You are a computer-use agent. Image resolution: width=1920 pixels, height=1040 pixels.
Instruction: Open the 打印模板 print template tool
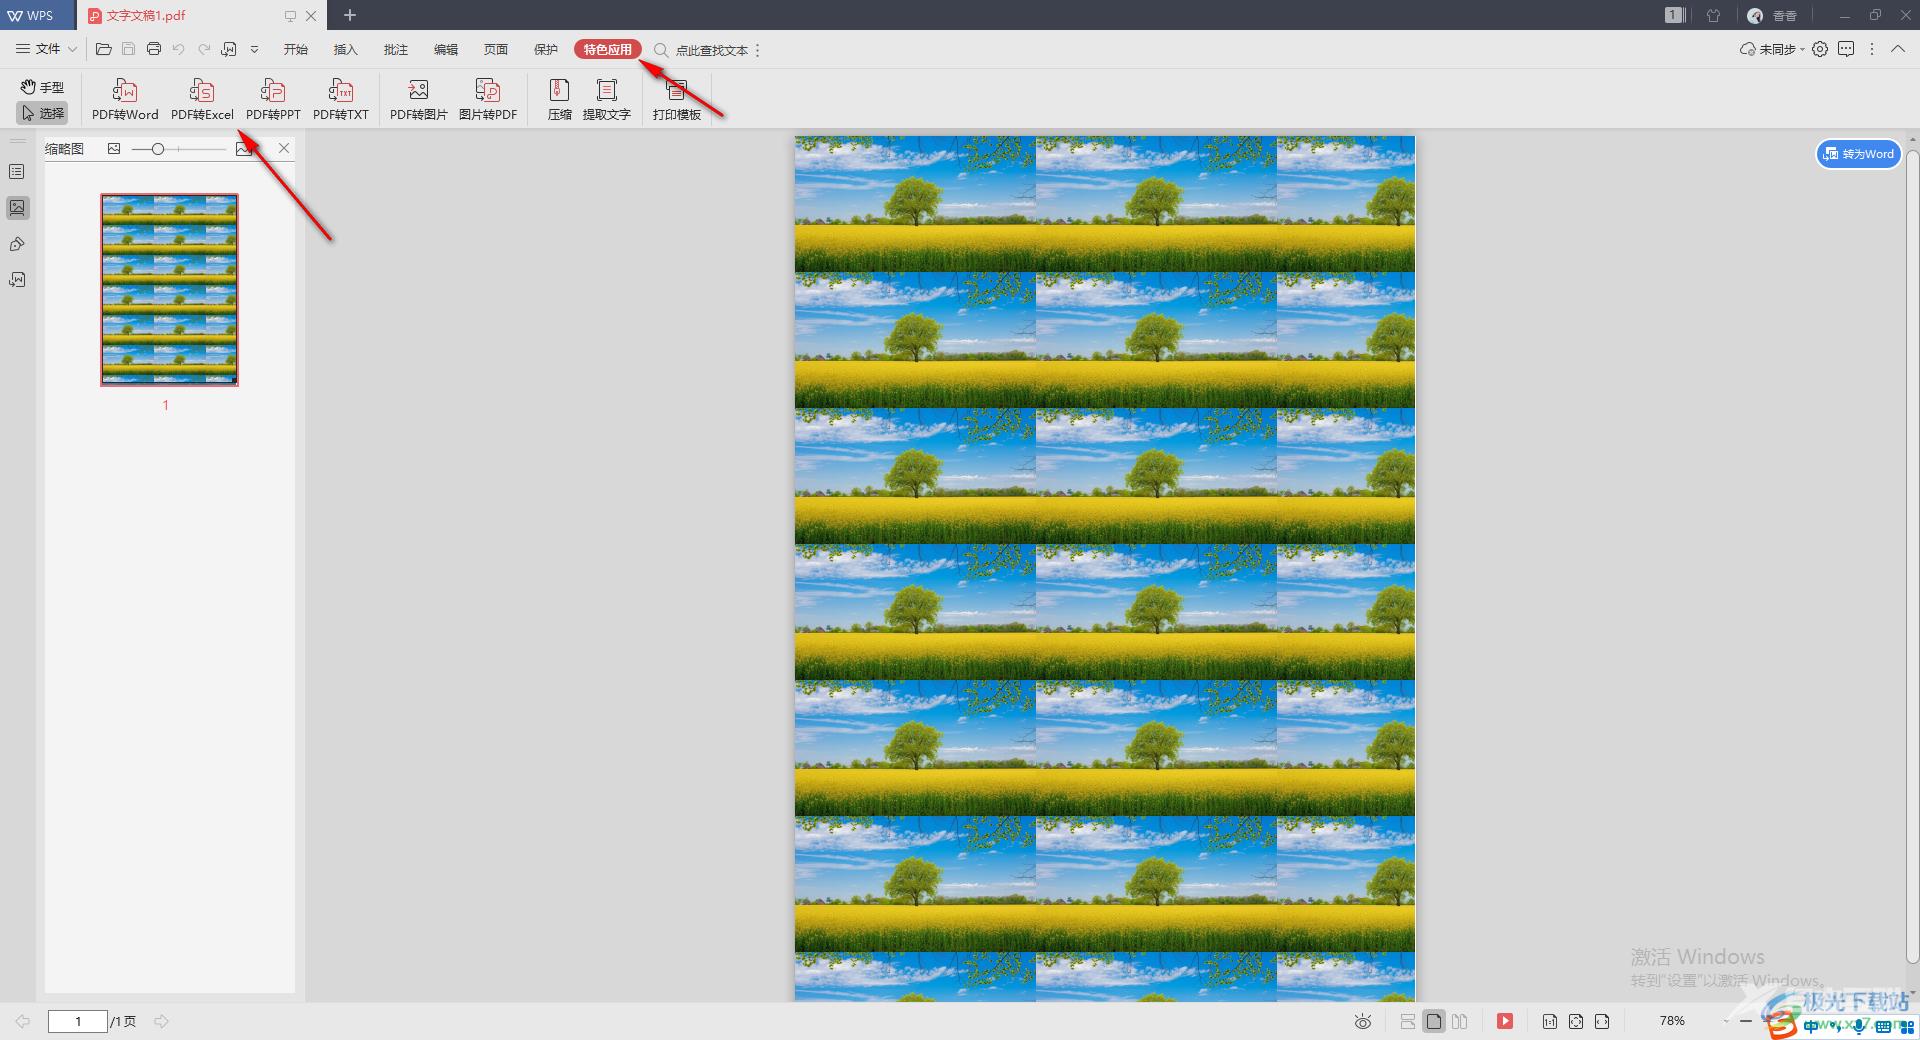[677, 100]
